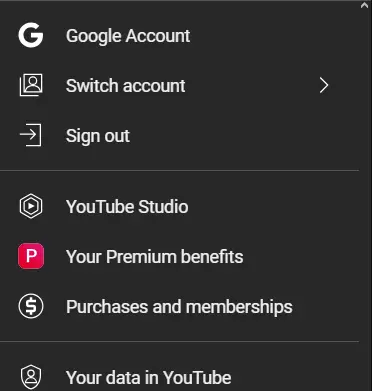Click the scroll-up arrow at menu top
The height and width of the screenshot is (391, 372).
click(364, 5)
